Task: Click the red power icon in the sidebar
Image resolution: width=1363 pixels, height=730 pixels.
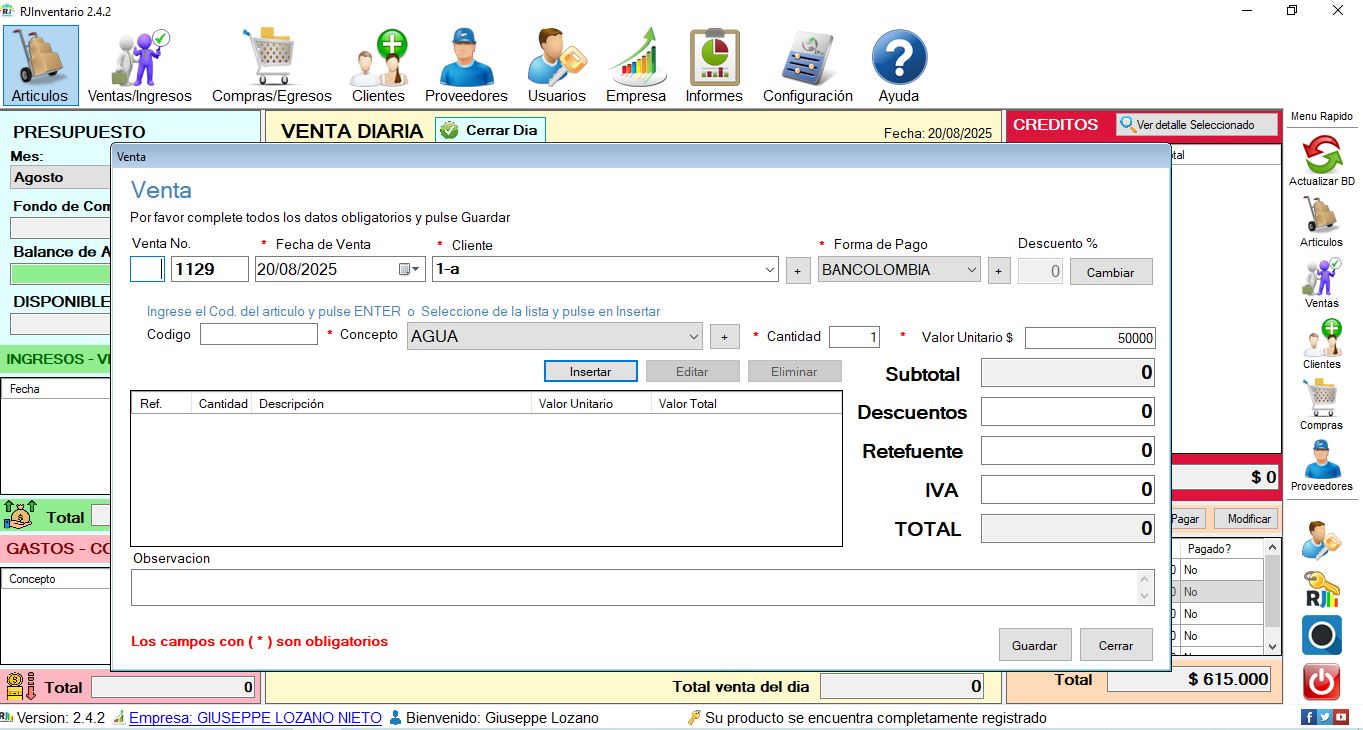Action: pyautogui.click(x=1321, y=682)
